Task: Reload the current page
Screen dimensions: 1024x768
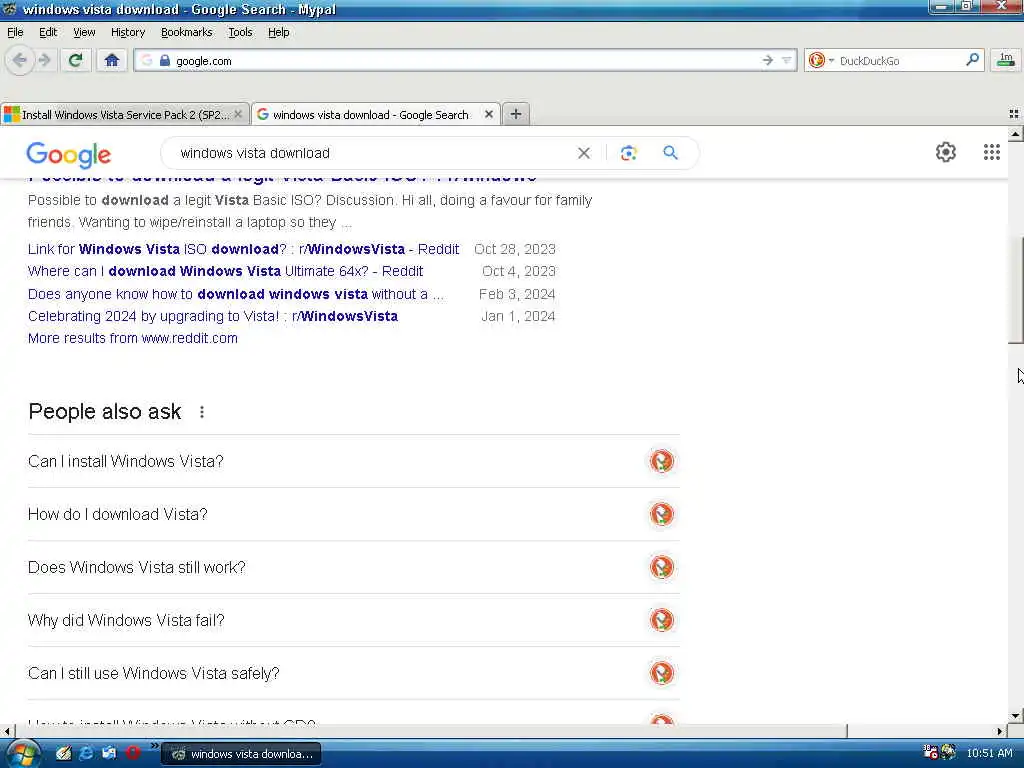Action: [x=75, y=61]
